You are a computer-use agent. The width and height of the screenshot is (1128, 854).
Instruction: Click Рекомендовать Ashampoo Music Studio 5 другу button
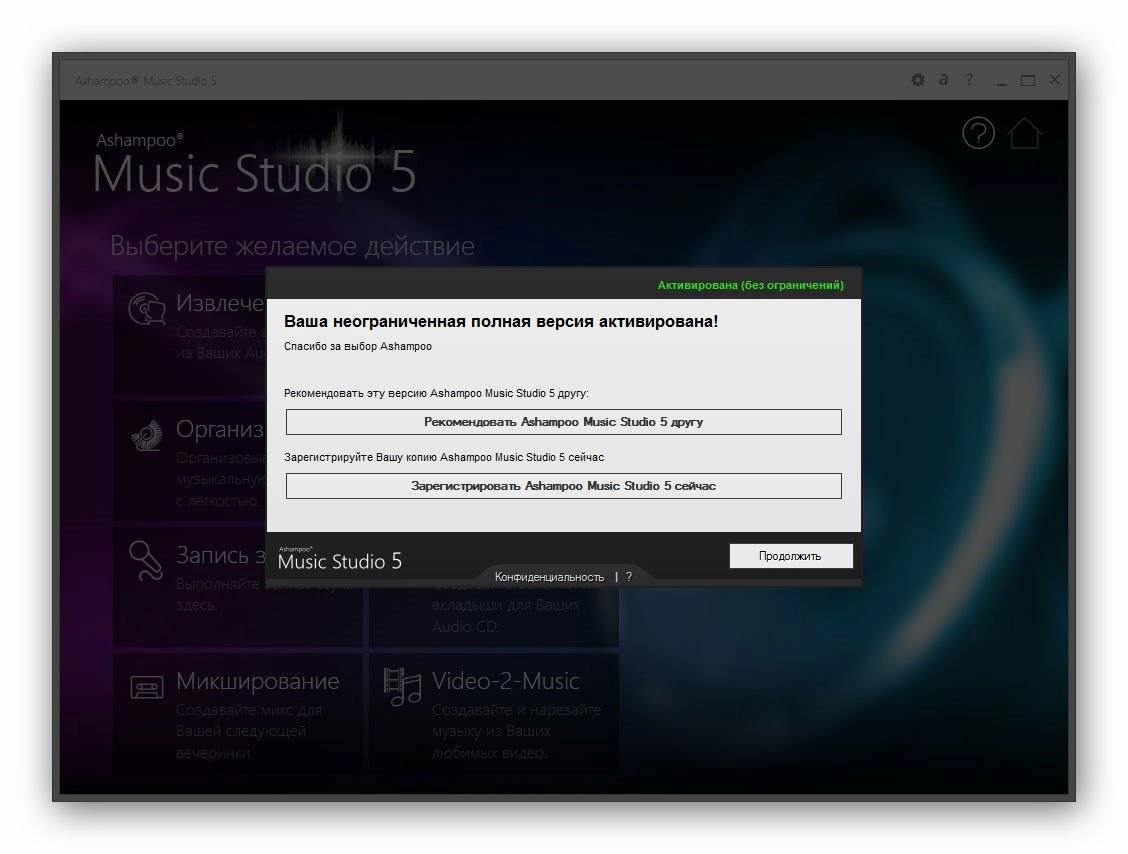pos(563,422)
